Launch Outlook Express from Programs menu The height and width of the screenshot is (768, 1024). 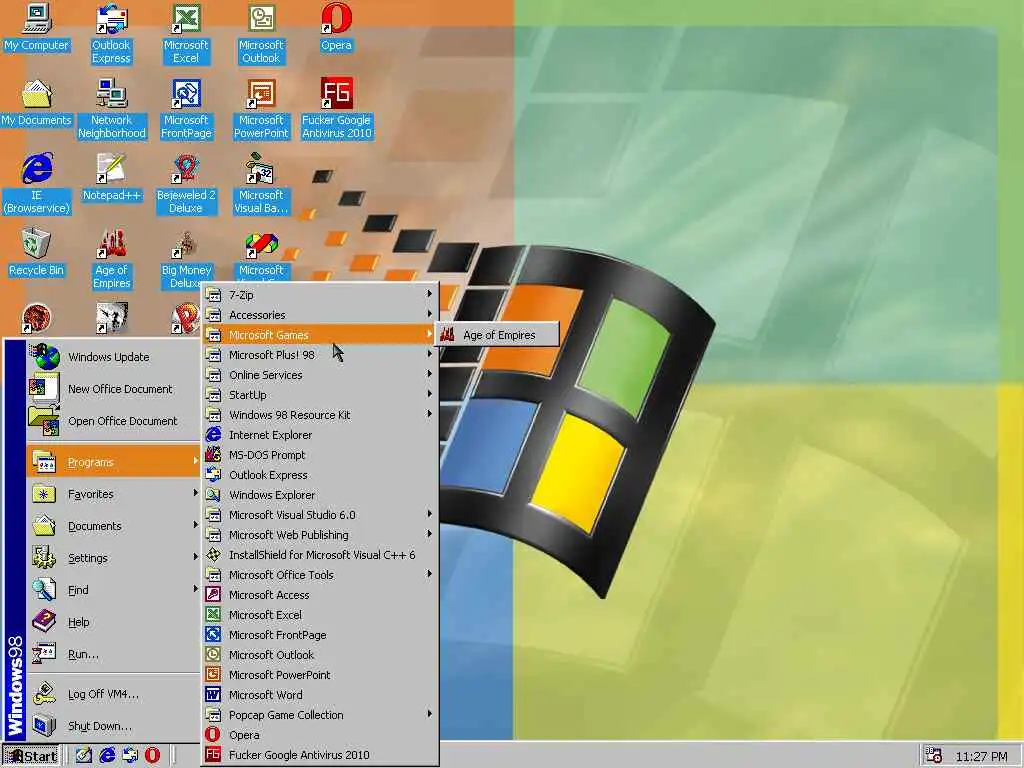point(320,475)
